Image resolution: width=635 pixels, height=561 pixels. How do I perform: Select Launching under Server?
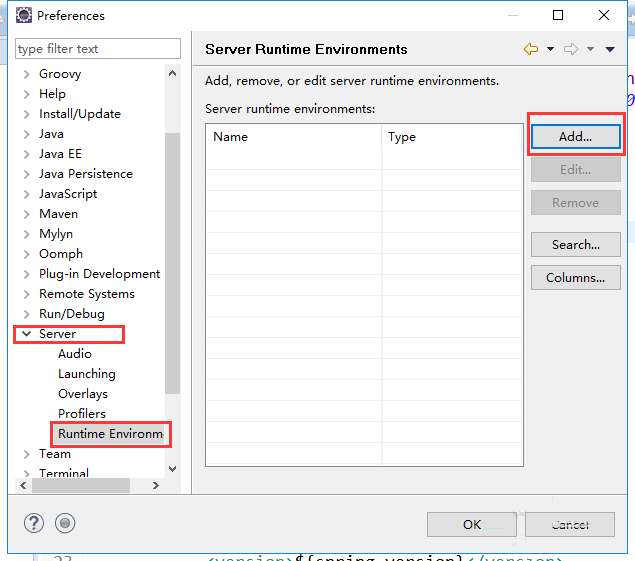[87, 373]
